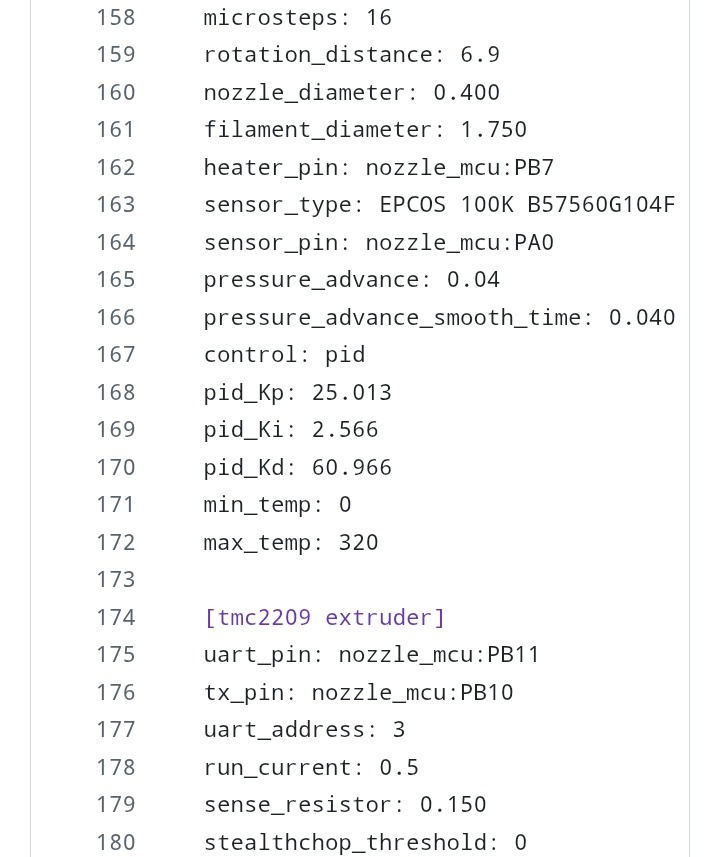Click the [tmc2209 extruder] section header
720x857 pixels.
pyautogui.click(x=325, y=618)
